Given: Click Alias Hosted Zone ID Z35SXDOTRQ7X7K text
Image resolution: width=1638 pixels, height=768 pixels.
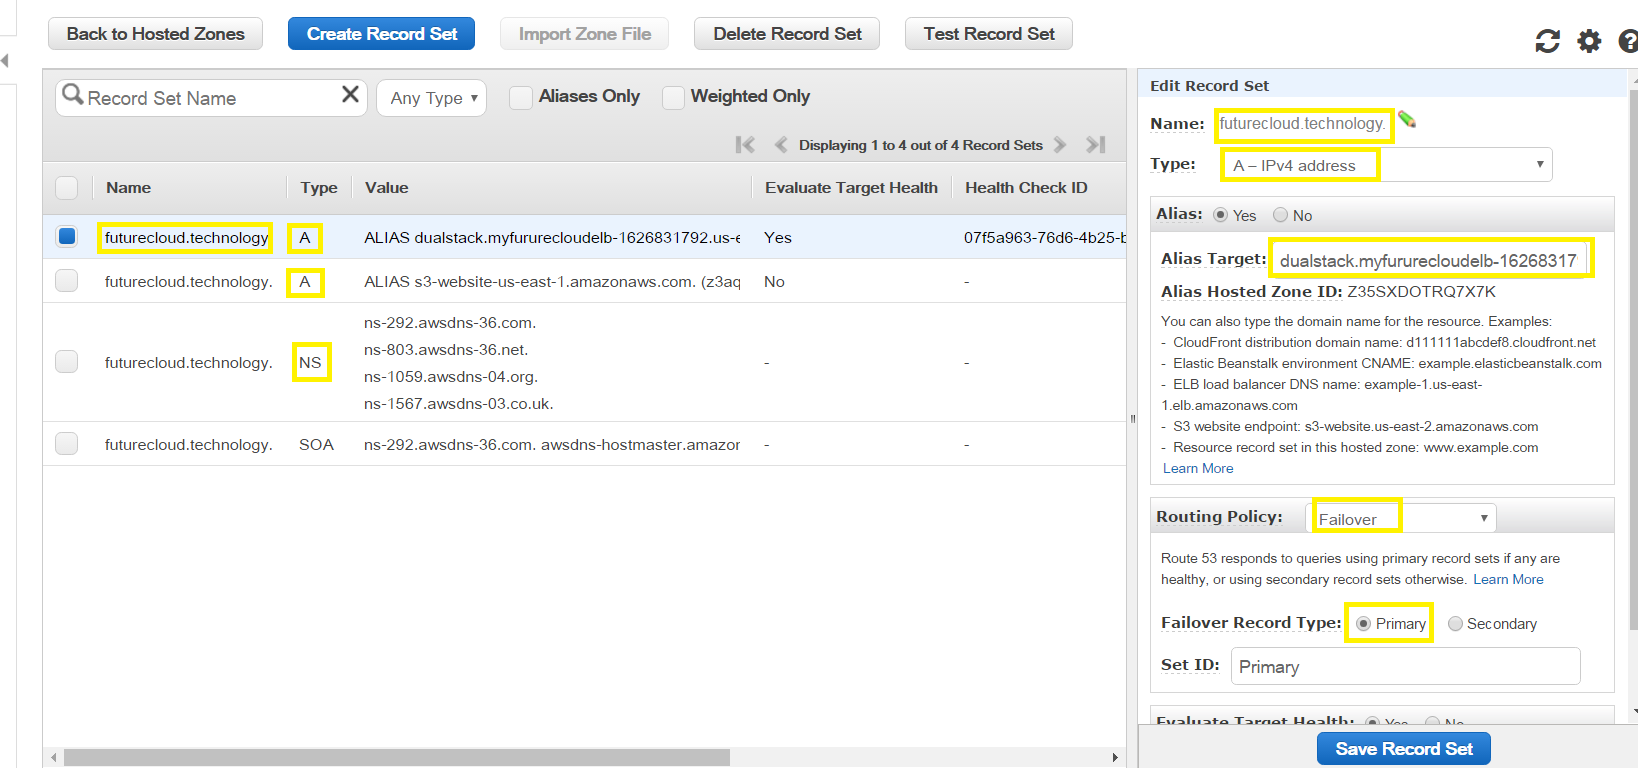Looking at the screenshot, I should tap(1328, 292).
